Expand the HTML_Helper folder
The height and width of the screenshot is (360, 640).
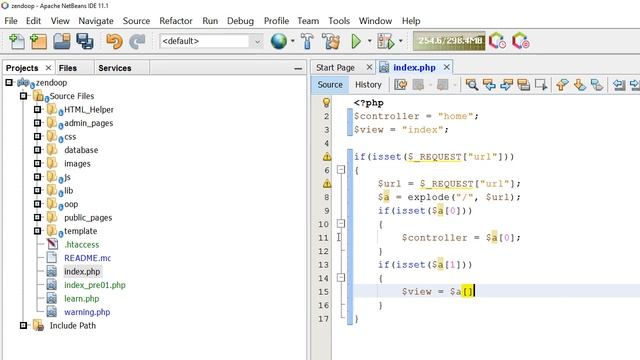(37, 109)
